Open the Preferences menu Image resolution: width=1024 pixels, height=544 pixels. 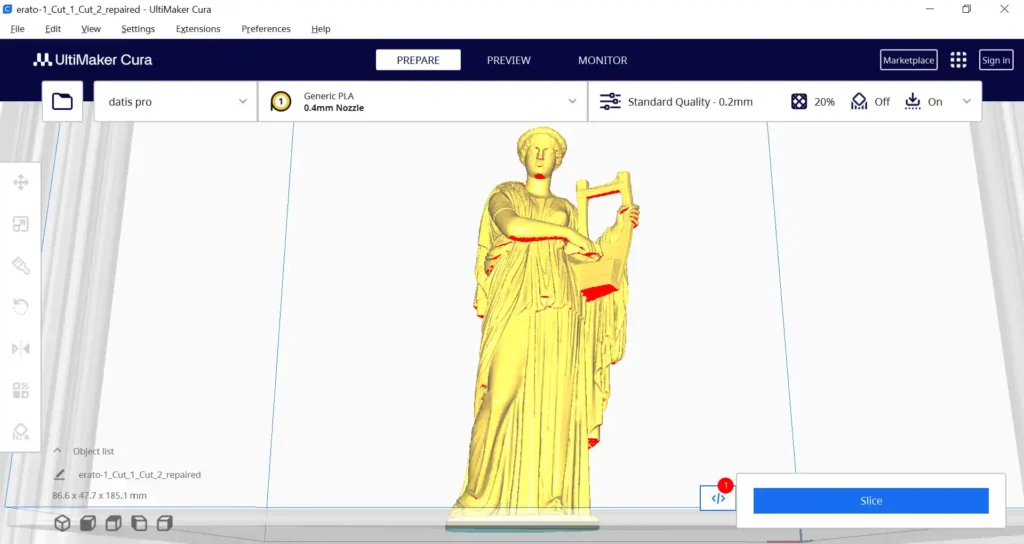point(266,29)
